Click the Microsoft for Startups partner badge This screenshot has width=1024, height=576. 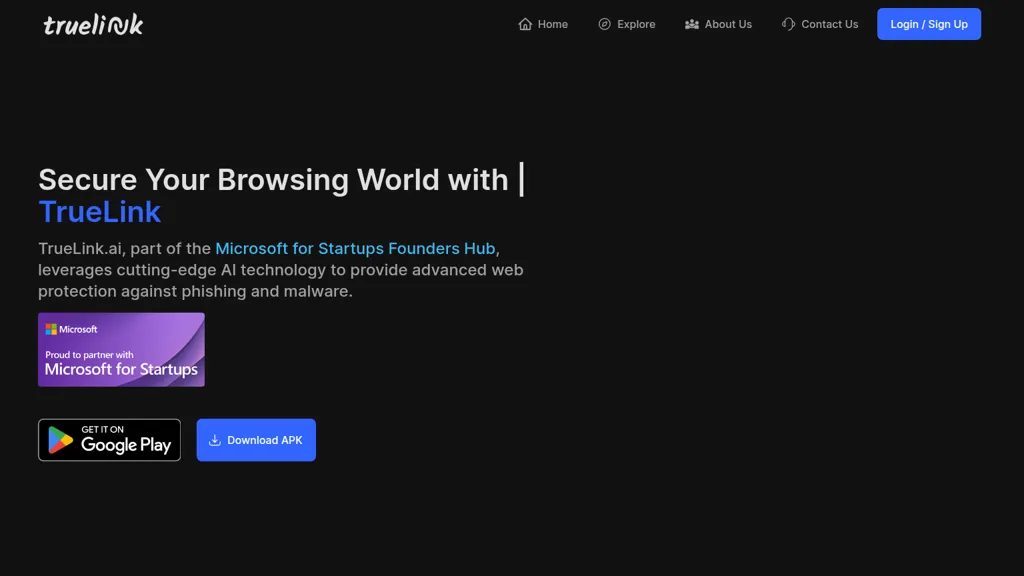click(x=121, y=349)
